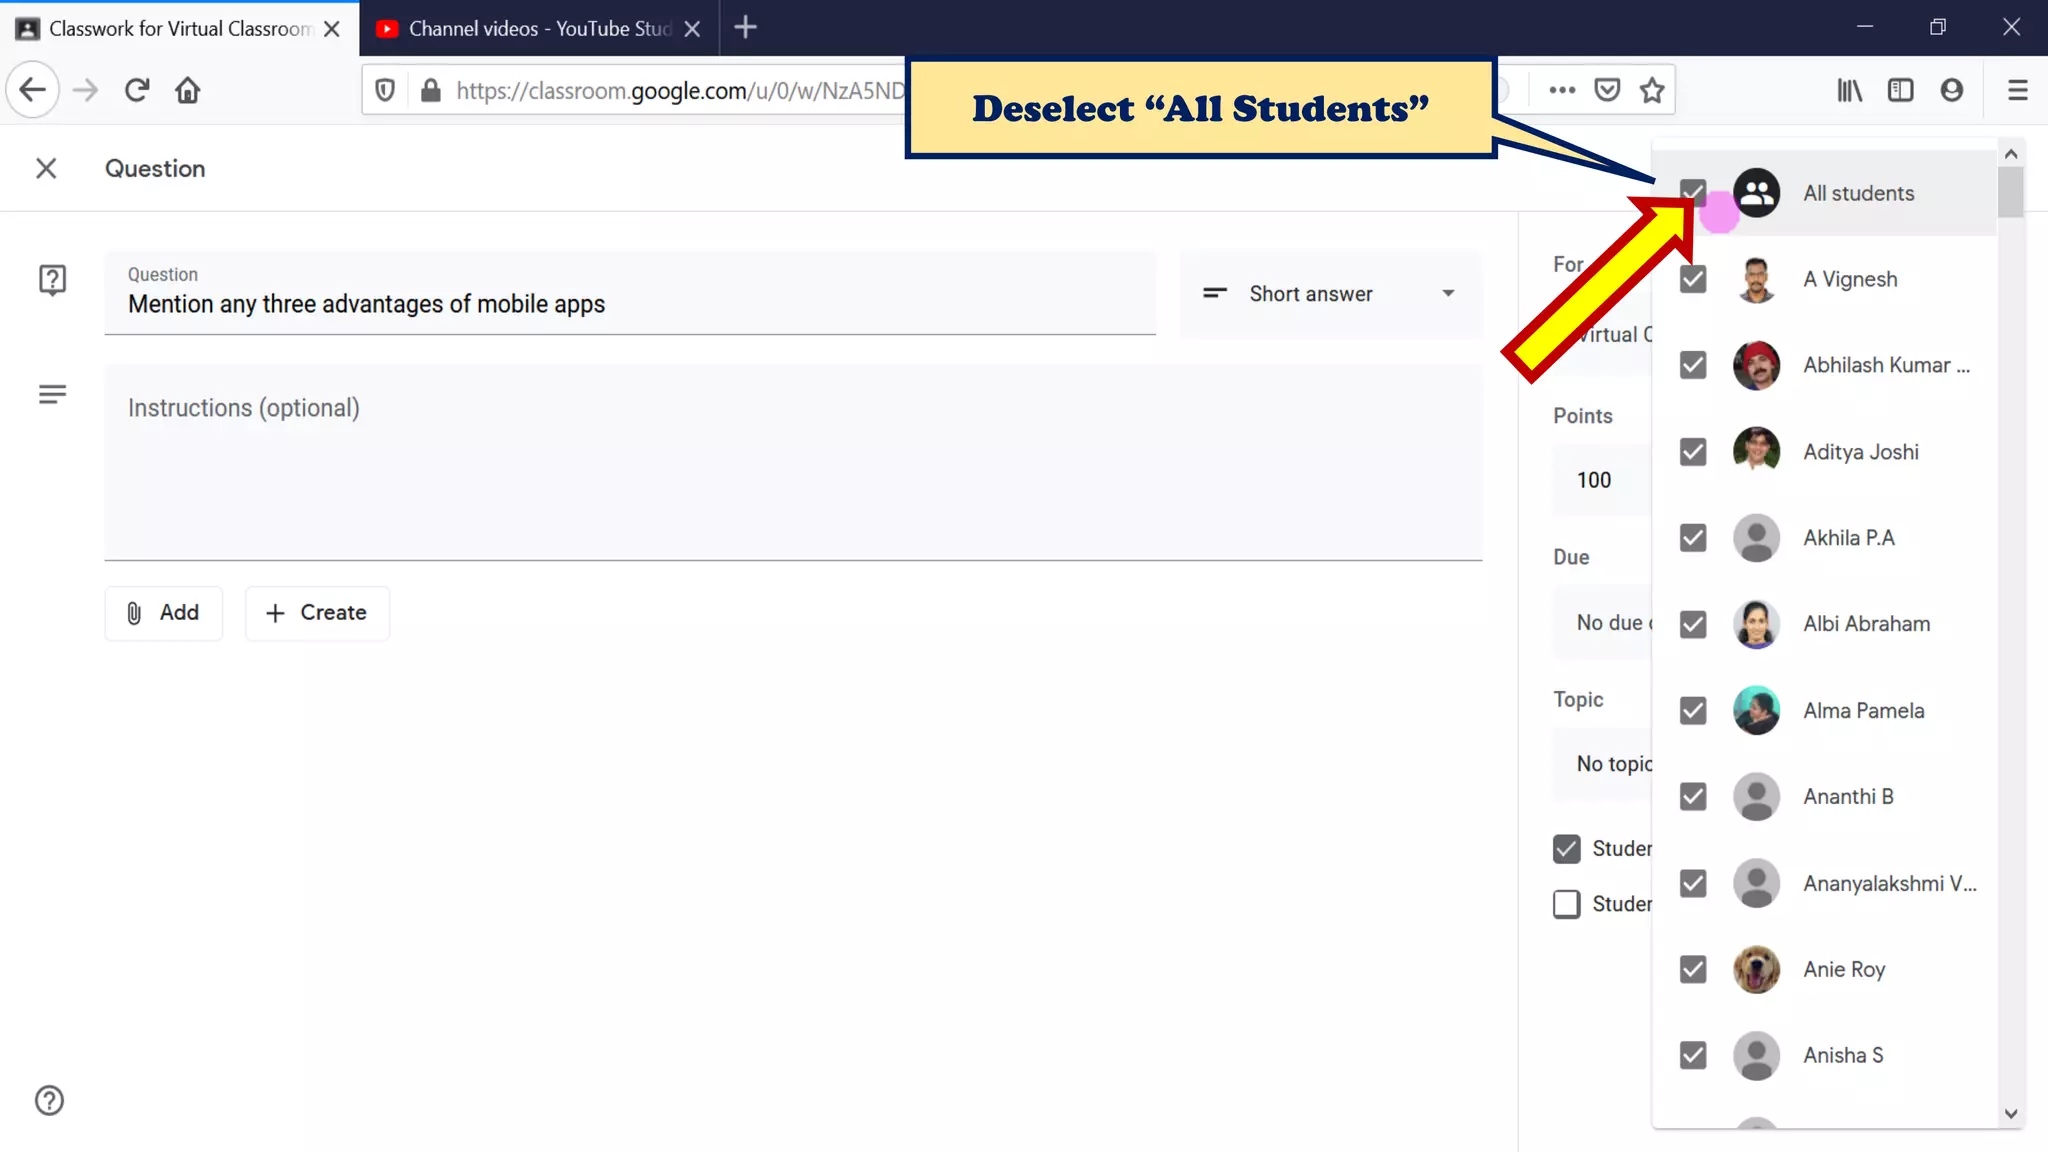The width and height of the screenshot is (2048, 1152).
Task: Close the Classwork for Virtual Classroom tab
Action: coord(332,29)
